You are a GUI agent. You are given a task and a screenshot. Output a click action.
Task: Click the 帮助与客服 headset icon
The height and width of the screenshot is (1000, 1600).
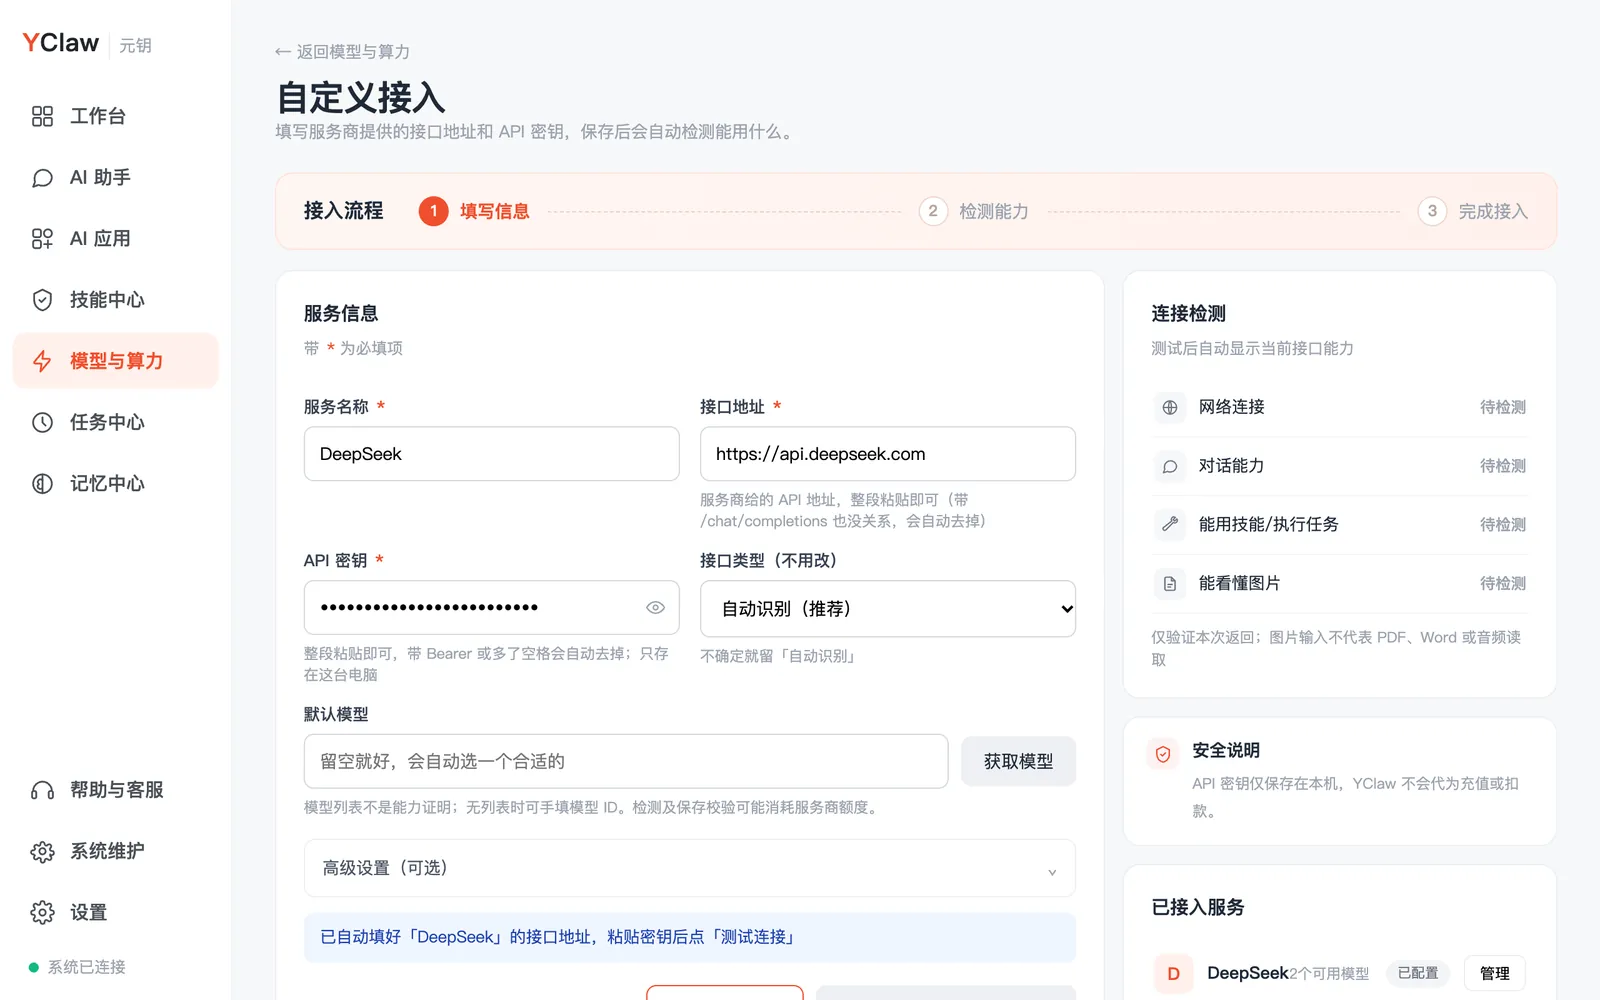click(42, 790)
